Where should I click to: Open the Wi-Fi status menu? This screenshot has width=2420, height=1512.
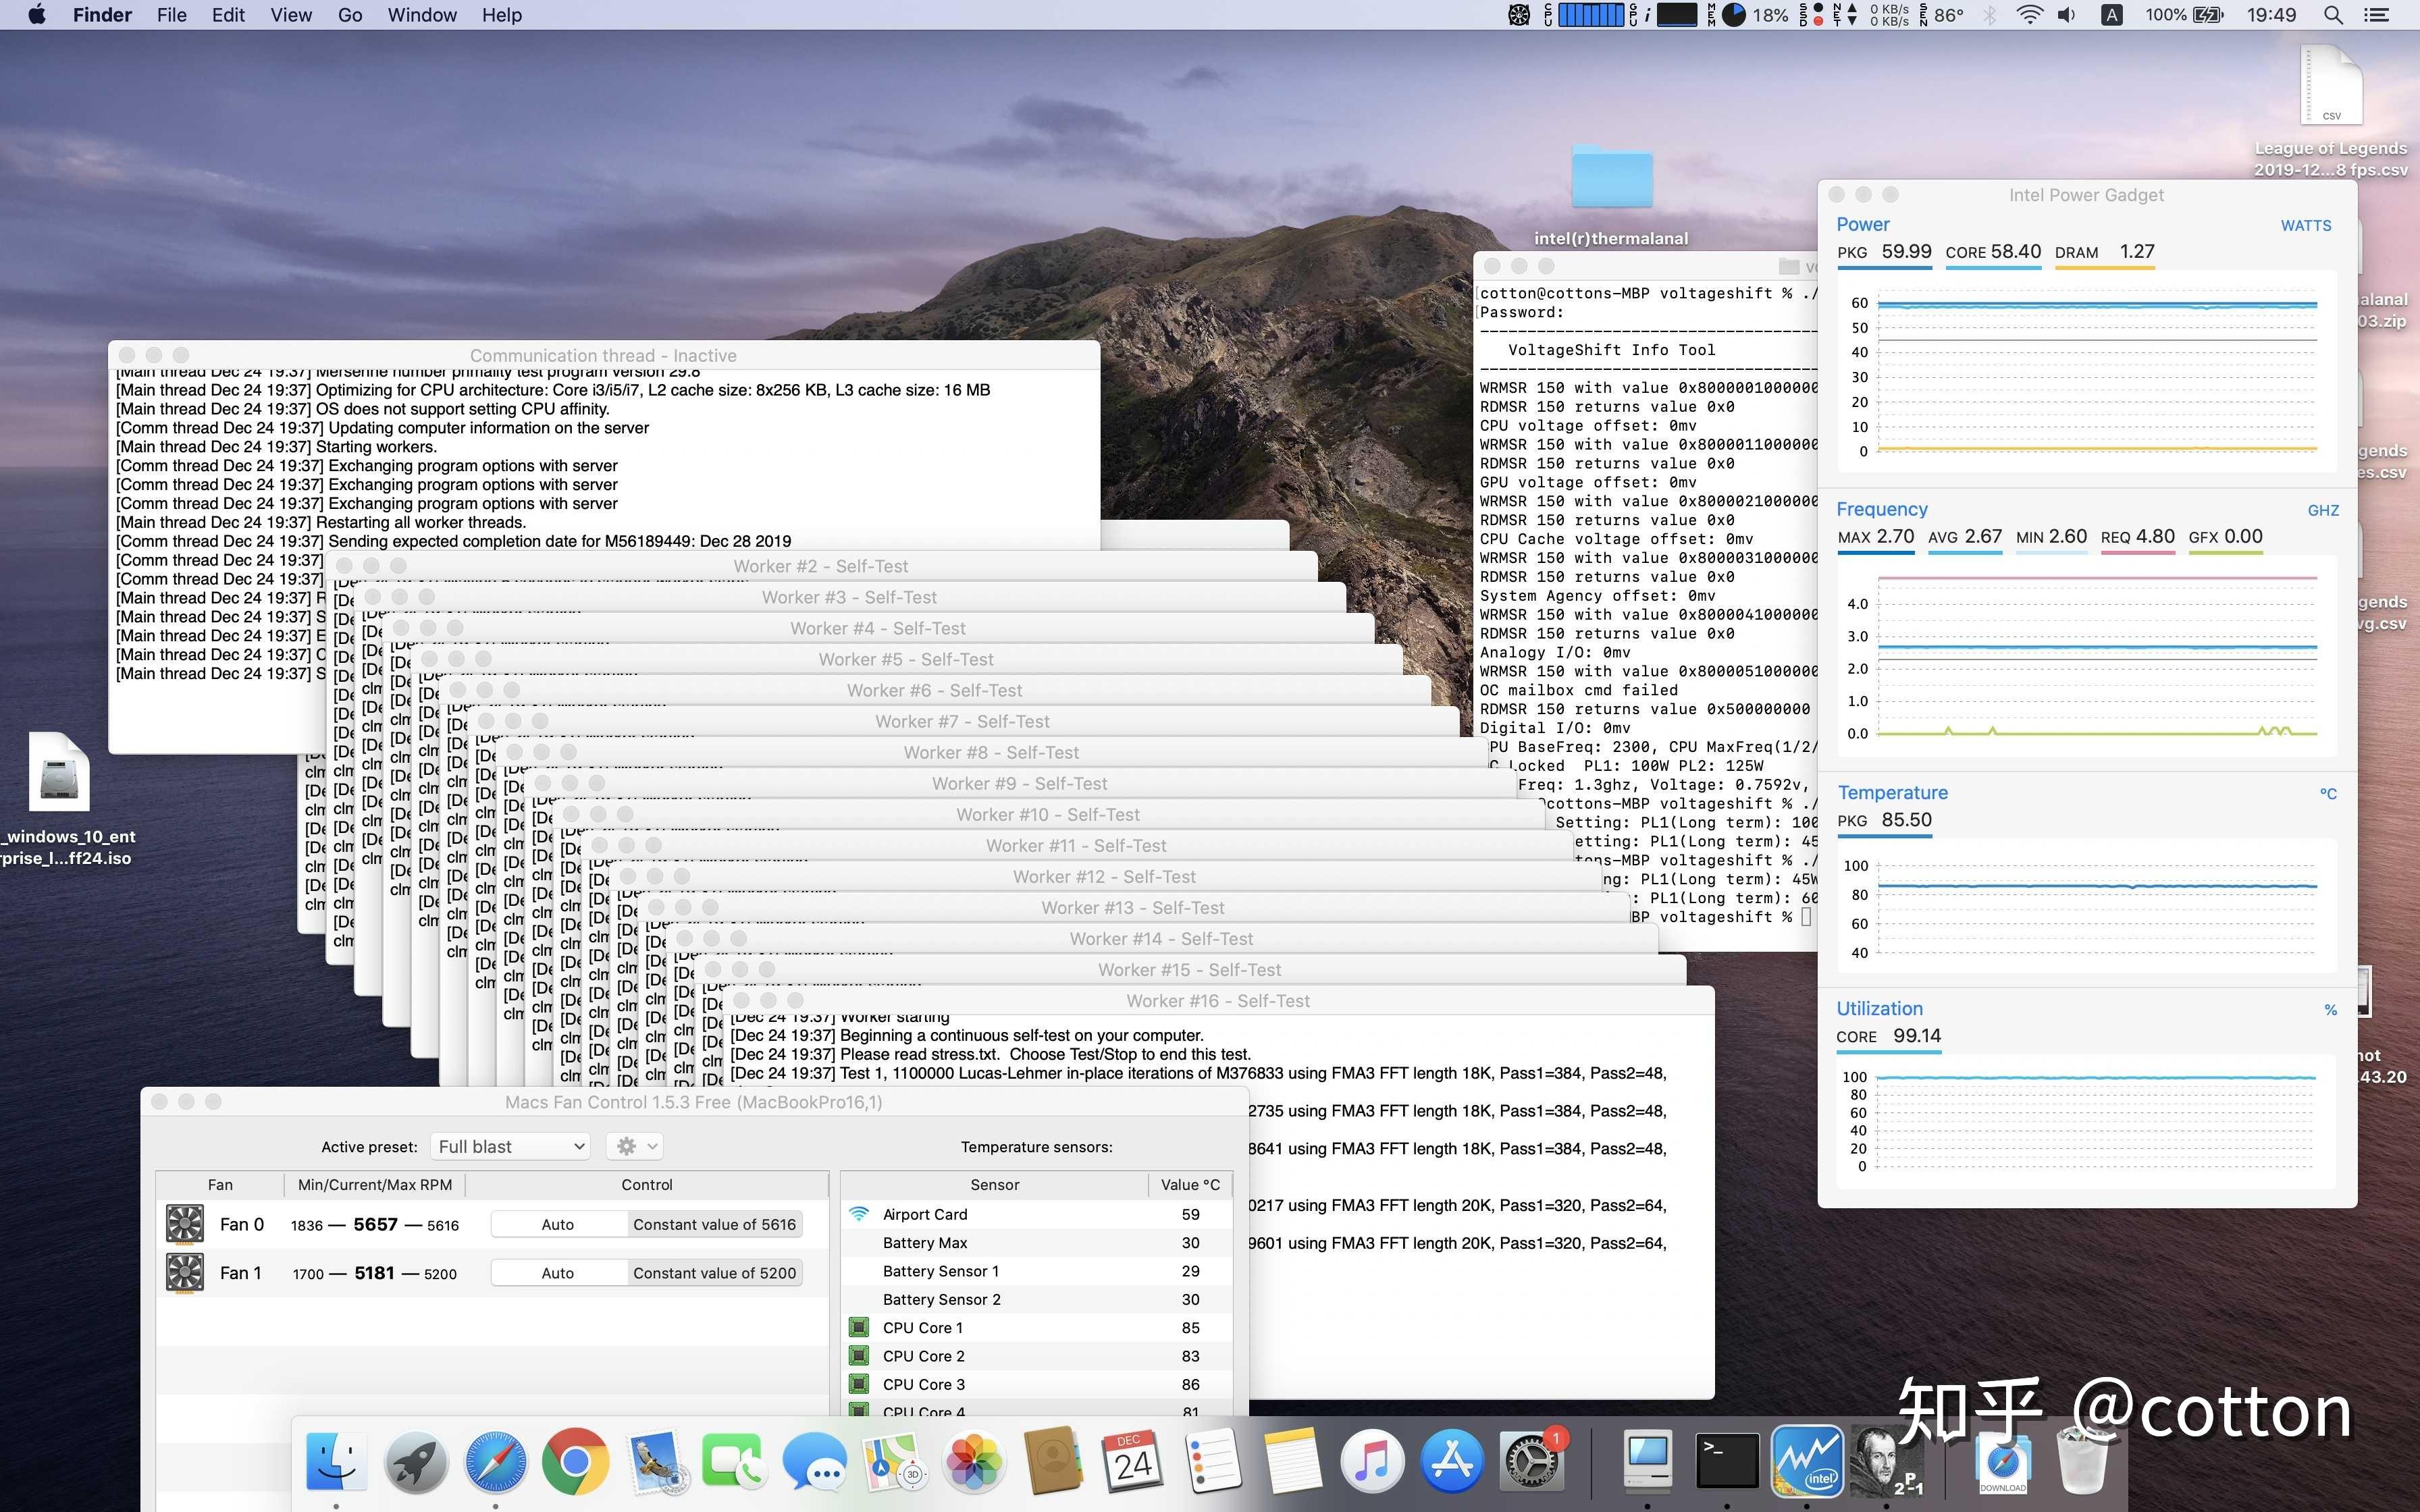2029,15
